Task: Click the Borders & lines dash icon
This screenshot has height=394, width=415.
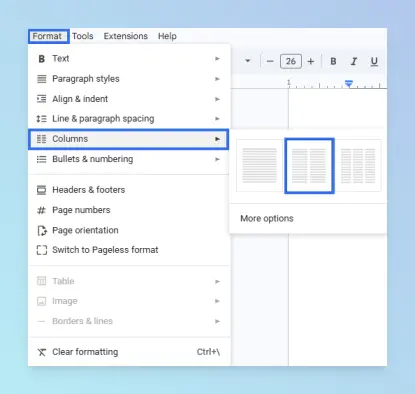Action: click(41, 321)
